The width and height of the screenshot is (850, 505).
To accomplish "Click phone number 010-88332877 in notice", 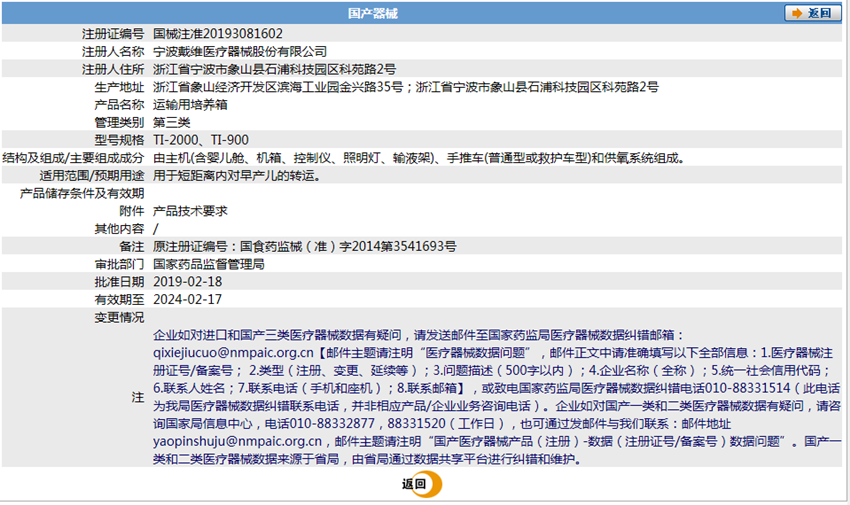I will click(x=332, y=424).
